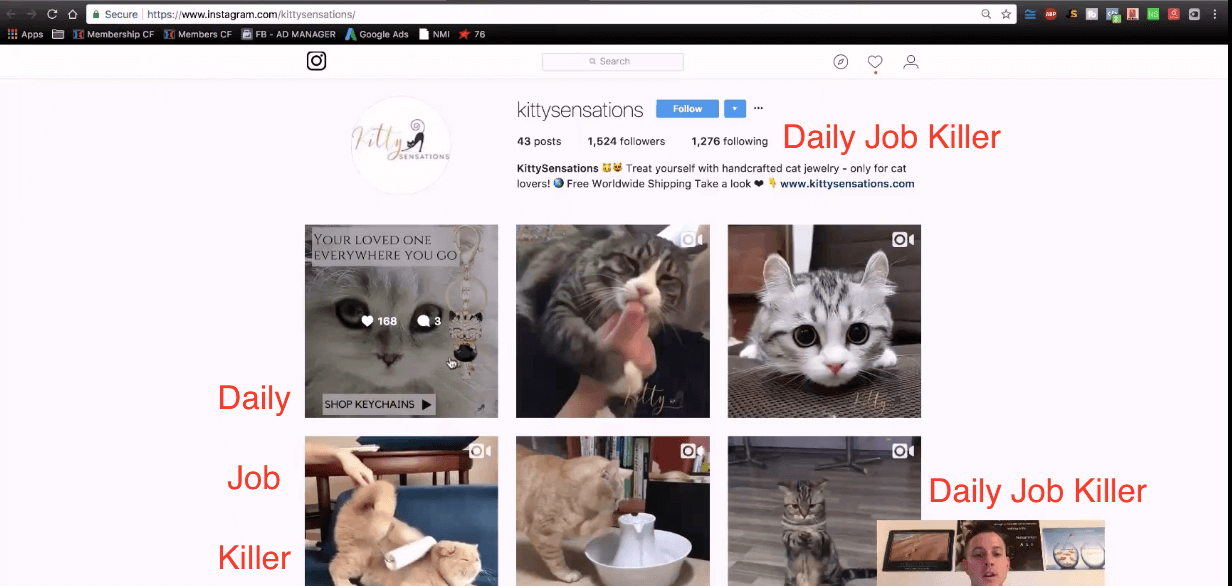Open the FB - AD MANAGER bookmark
Viewport: 1232px width, 586px height.
tap(288, 34)
